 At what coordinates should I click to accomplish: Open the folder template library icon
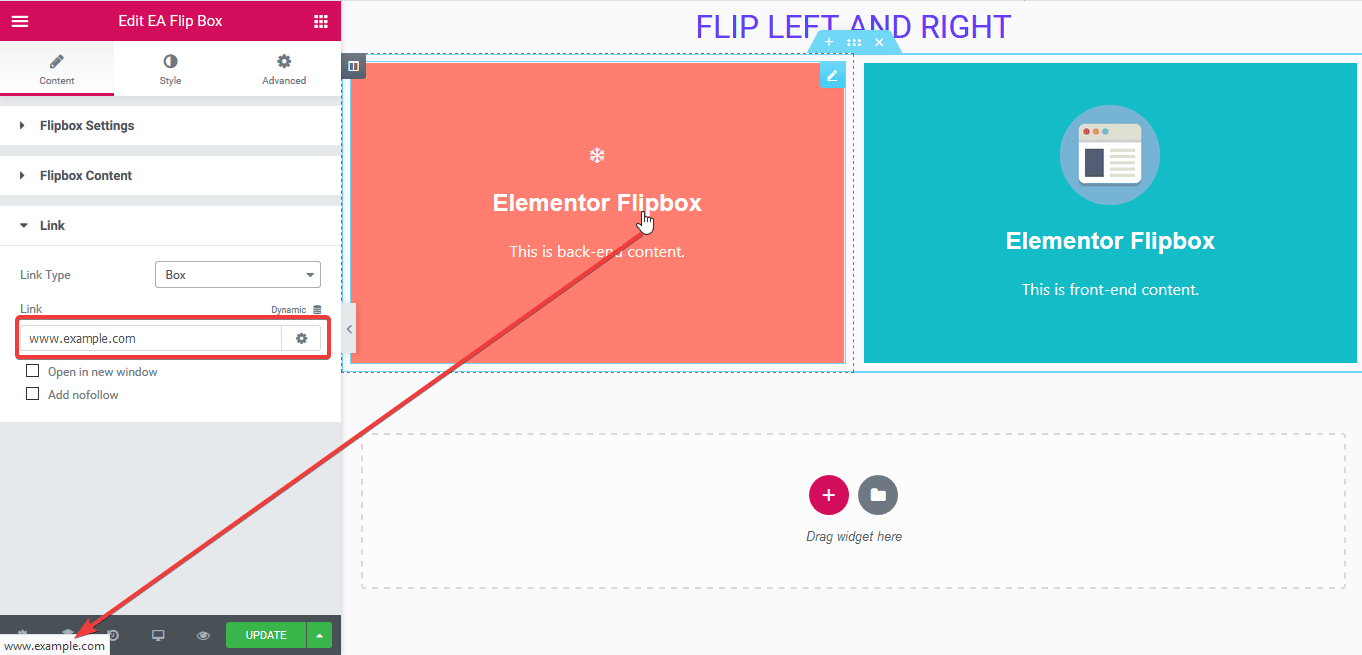(x=877, y=494)
